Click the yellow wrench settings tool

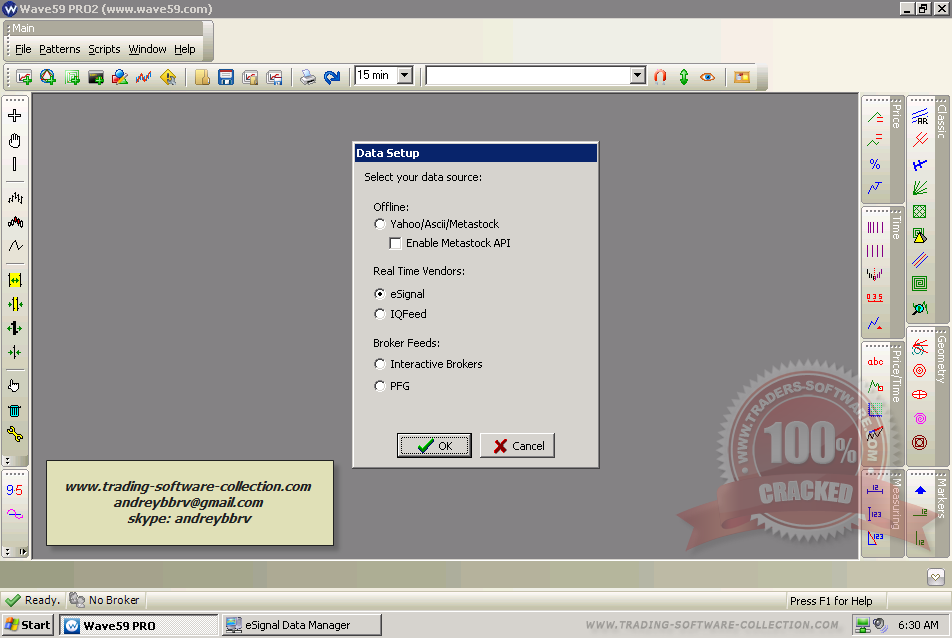[x=14, y=434]
